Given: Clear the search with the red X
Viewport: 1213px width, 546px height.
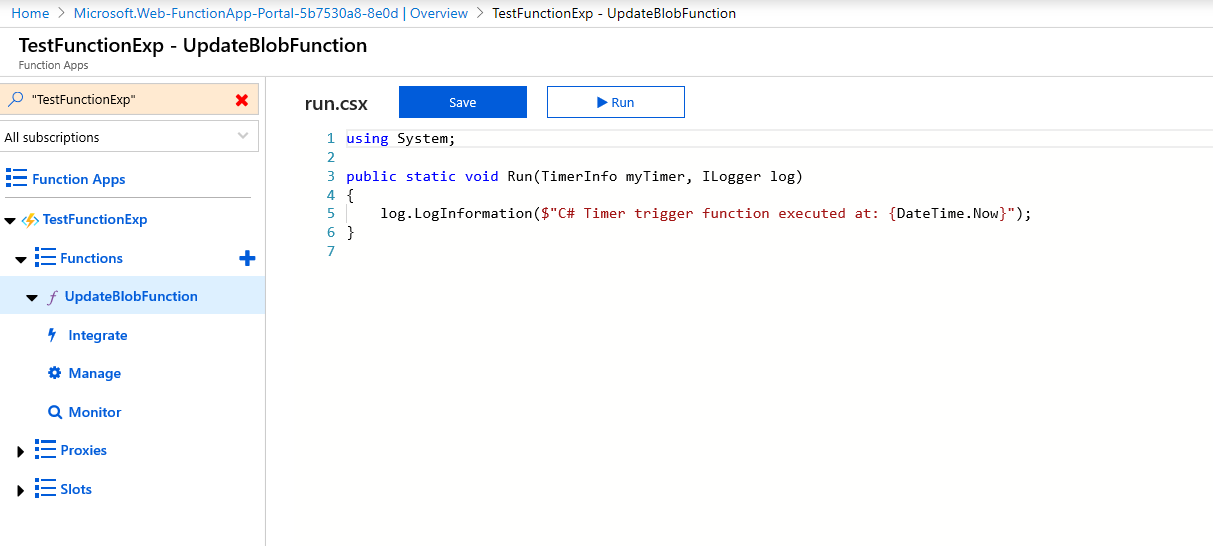Looking at the screenshot, I should (x=242, y=100).
